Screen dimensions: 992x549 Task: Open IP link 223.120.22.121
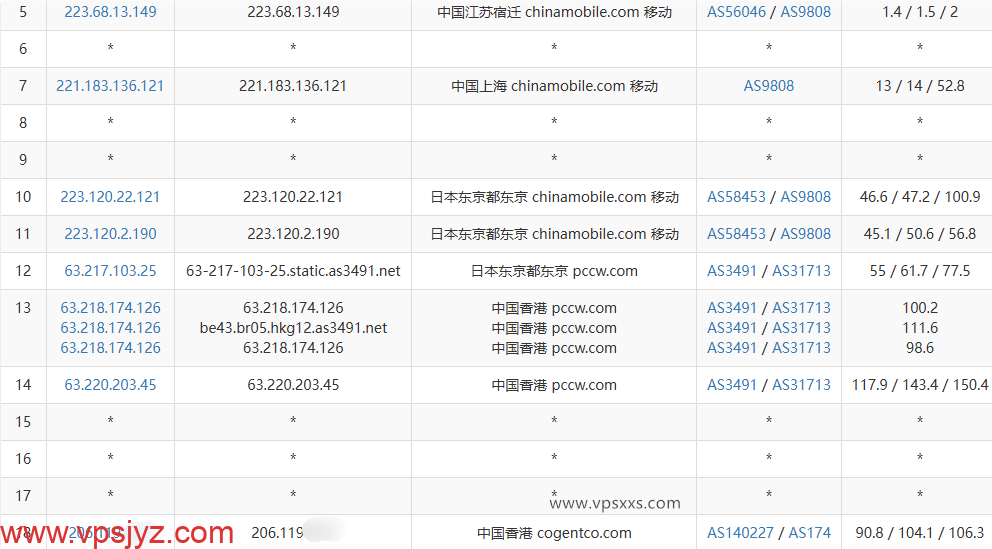tap(110, 197)
